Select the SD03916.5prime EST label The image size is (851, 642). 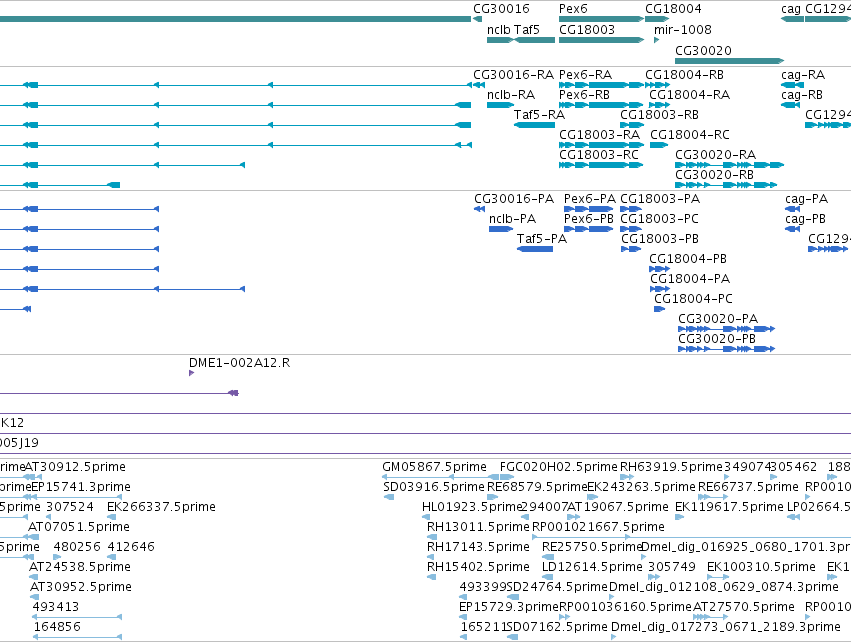434,487
